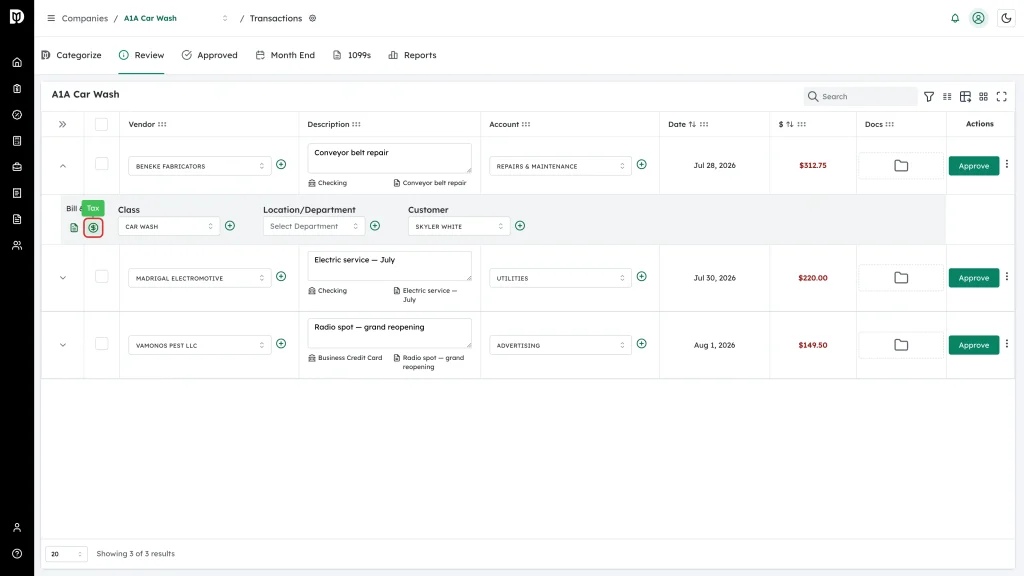Switch to grid view icon

pyautogui.click(x=984, y=97)
